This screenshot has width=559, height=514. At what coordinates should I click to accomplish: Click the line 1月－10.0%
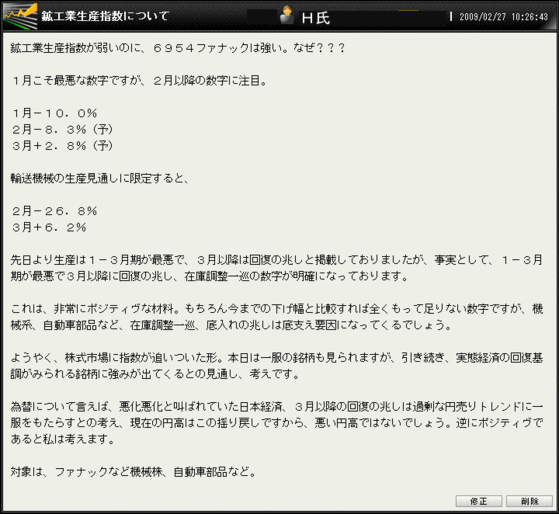coord(55,113)
